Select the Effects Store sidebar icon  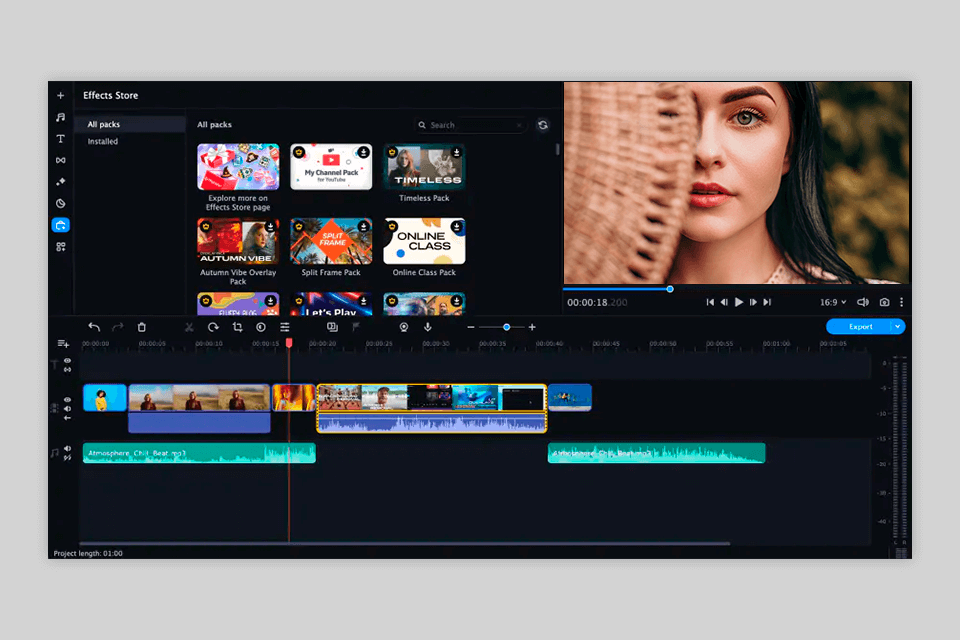(x=61, y=225)
